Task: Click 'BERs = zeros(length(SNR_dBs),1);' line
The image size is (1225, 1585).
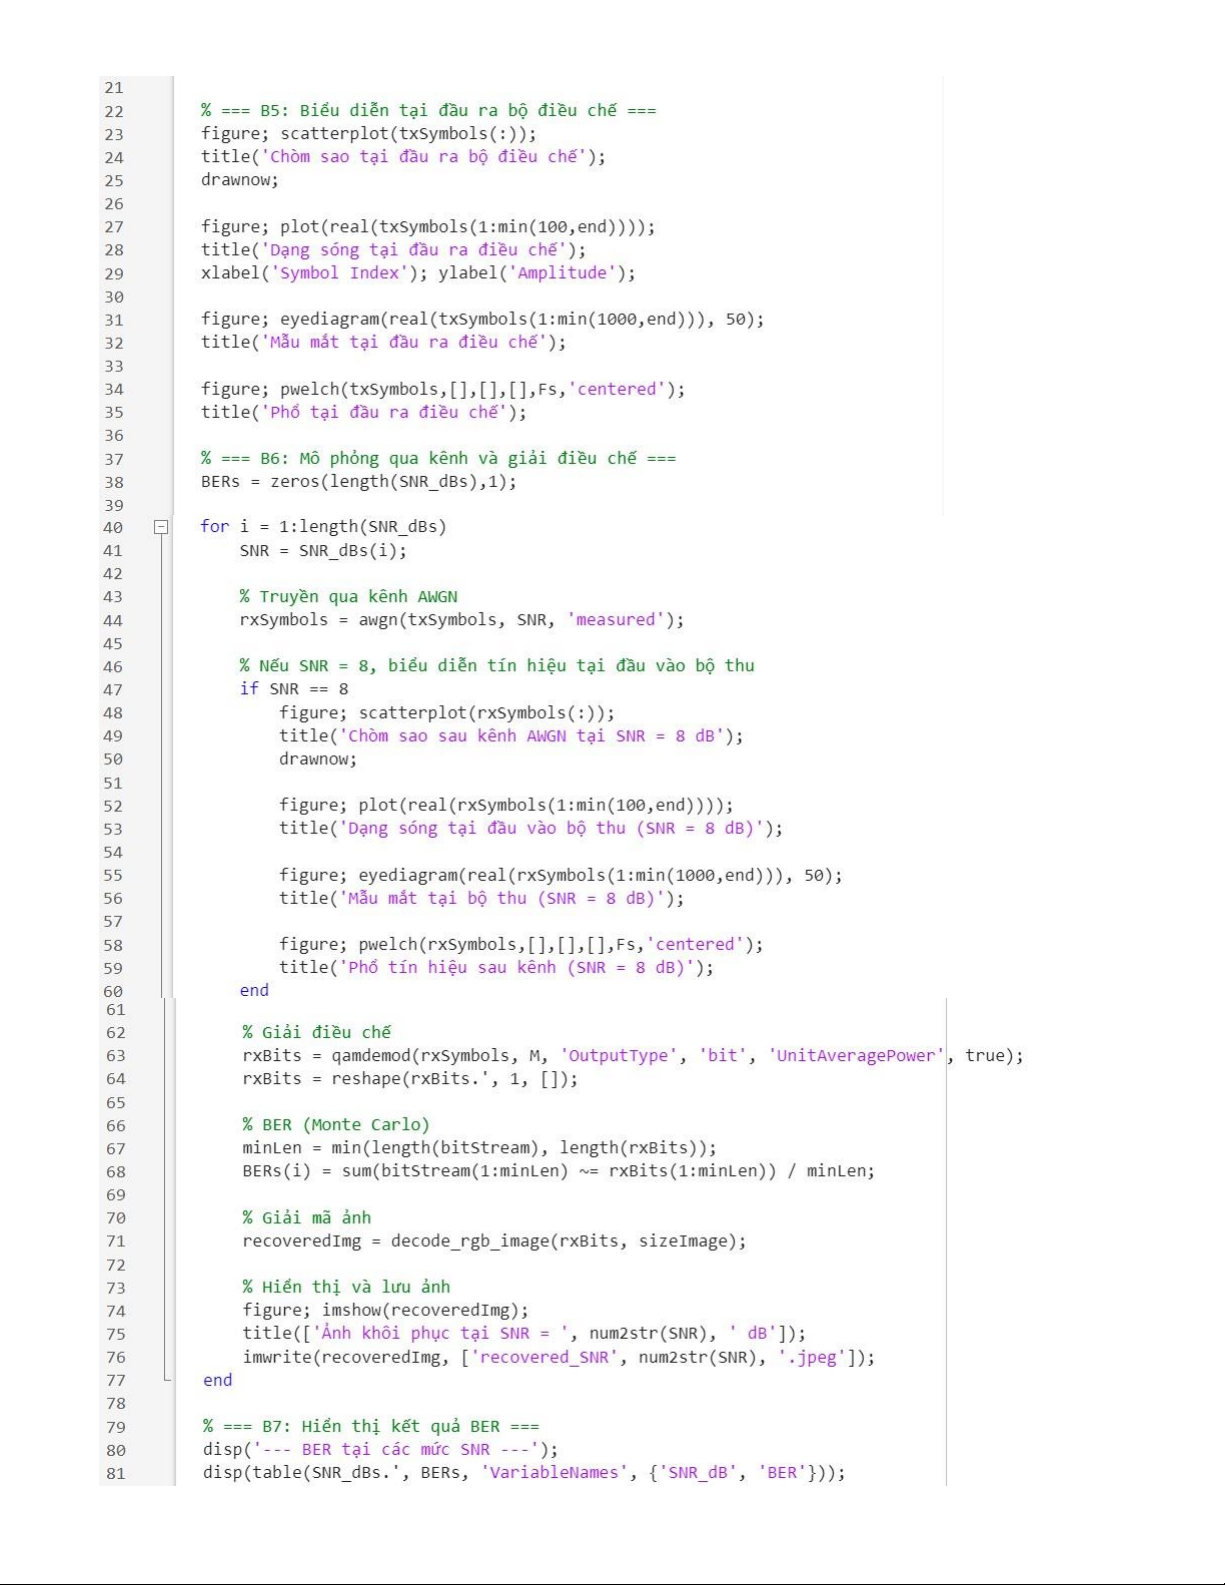Action: 358,481
